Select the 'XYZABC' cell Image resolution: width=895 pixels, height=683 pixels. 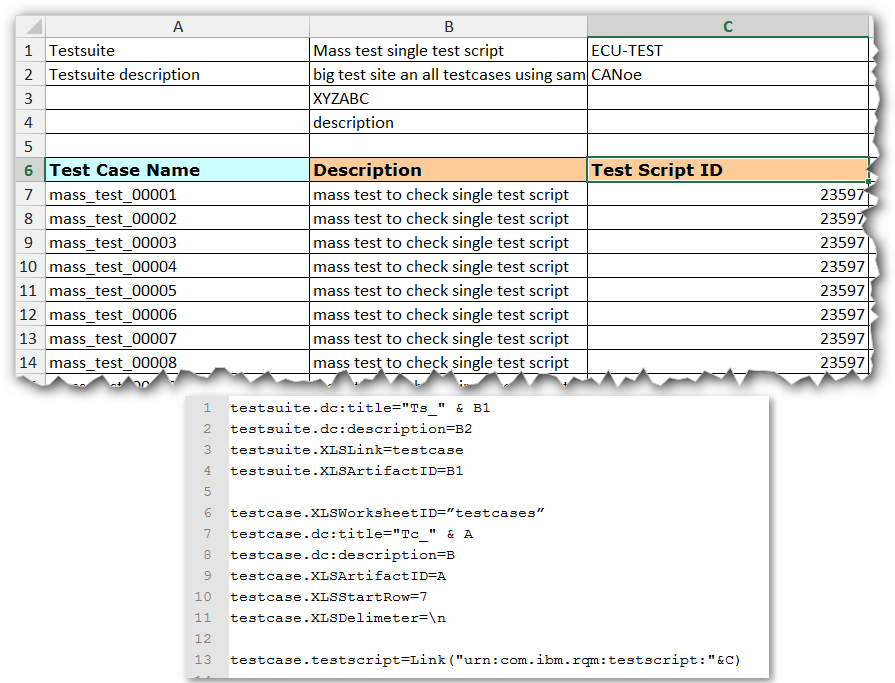coord(448,98)
